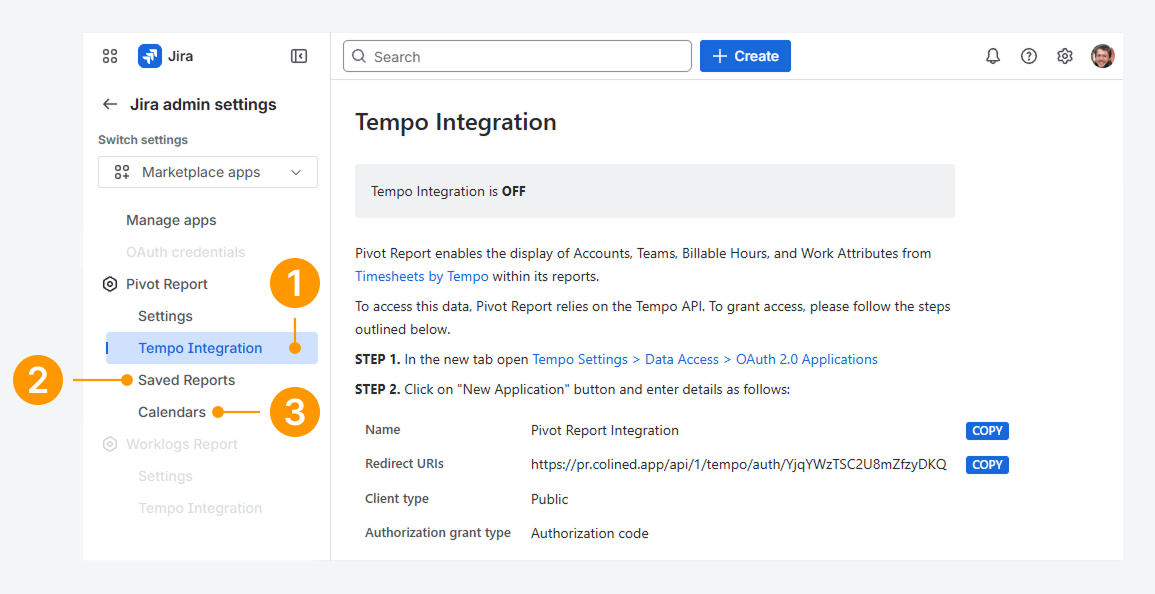This screenshot has width=1155, height=594.
Task: Click the Jira admin settings title
Action: coord(203,104)
